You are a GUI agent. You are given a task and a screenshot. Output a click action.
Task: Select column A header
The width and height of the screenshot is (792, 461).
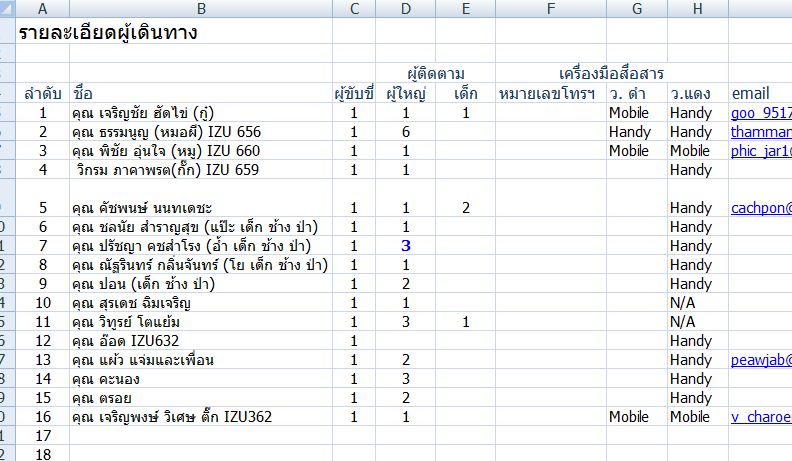[43, 9]
